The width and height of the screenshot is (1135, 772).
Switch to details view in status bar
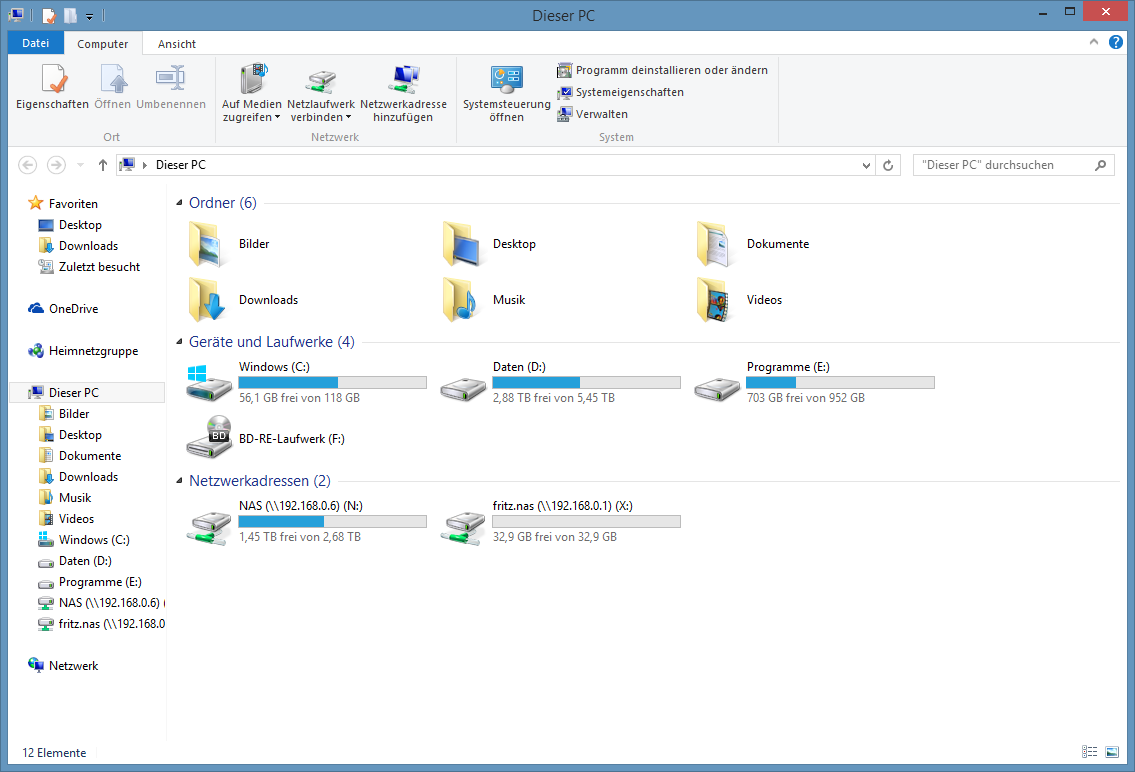pyautogui.click(x=1090, y=752)
